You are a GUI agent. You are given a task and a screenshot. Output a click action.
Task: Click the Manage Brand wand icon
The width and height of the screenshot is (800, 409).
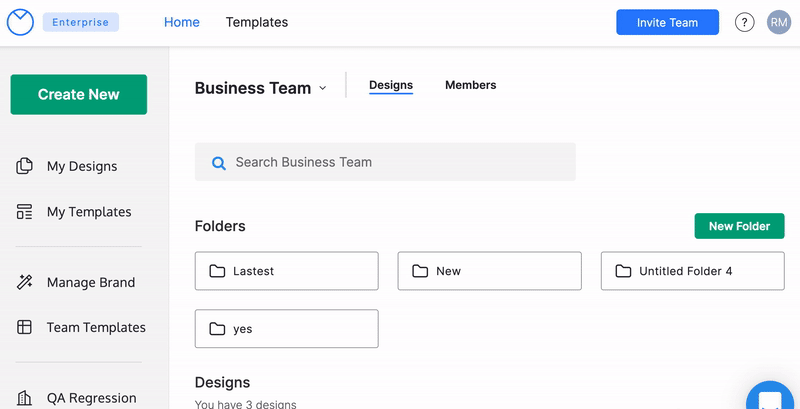25,282
